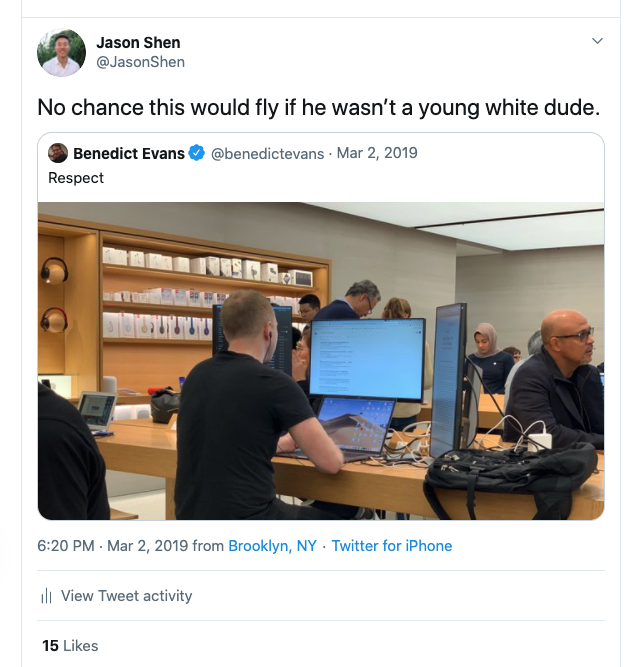Click Benedict Evans' small avatar
Image resolution: width=637 pixels, height=667 pixels.
click(x=58, y=153)
